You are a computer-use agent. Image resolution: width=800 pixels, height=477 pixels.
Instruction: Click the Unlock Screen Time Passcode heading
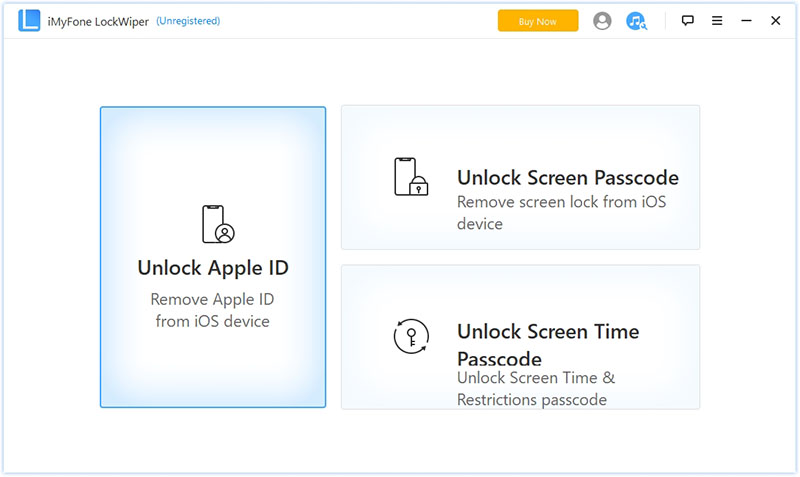click(548, 345)
